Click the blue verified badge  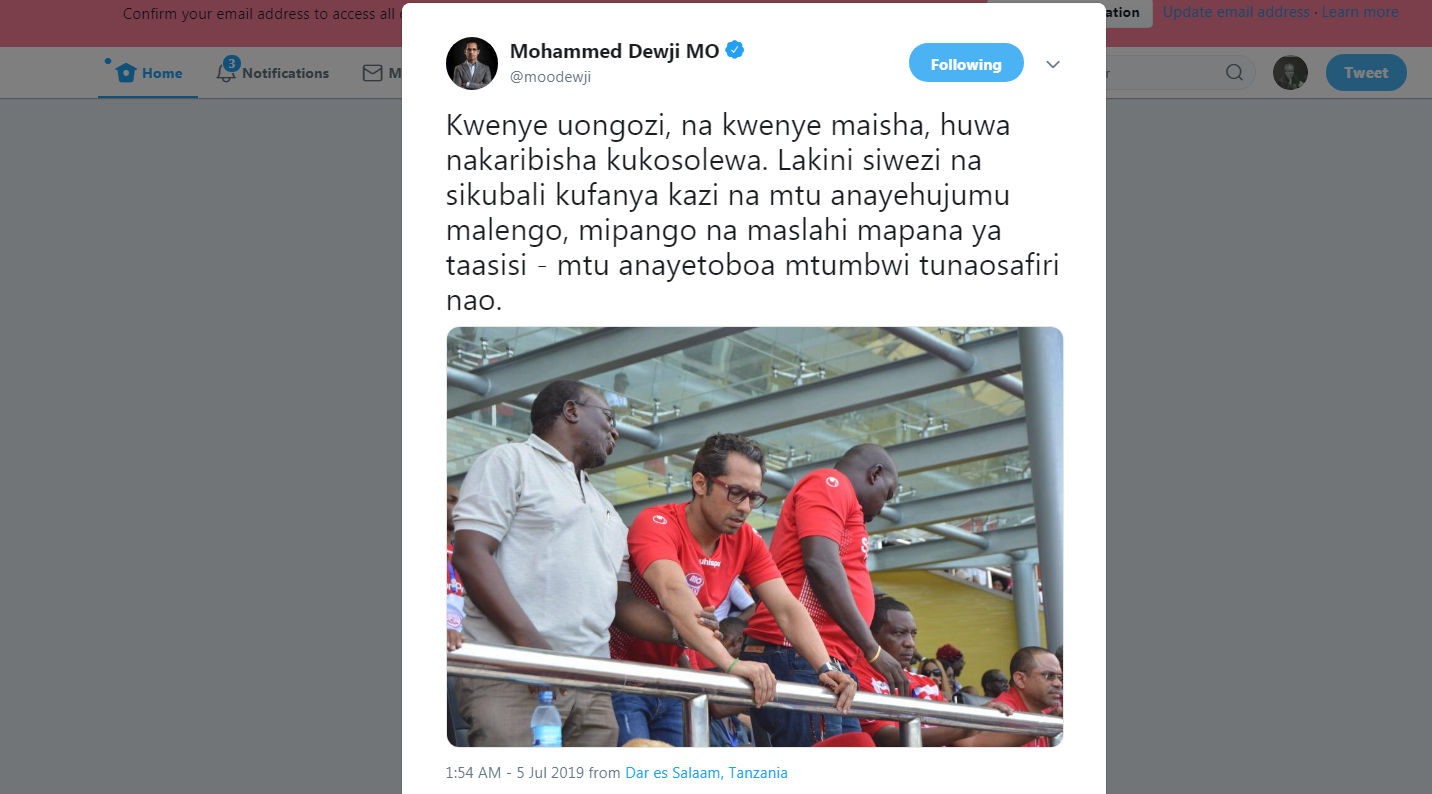[x=735, y=50]
